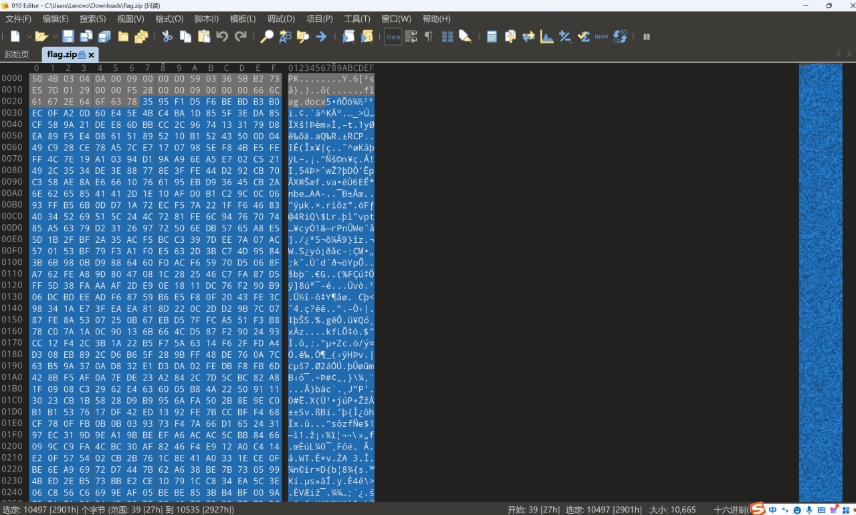Click the Undo arrow icon
Screen dimensions: 856x515
pyautogui.click(x=222, y=37)
